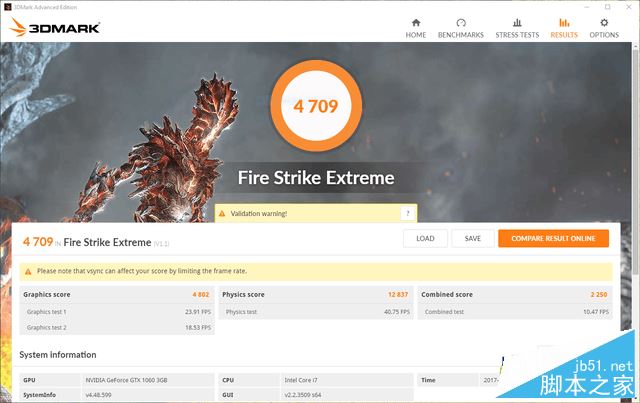Click the 3DMark title bar app icon
Viewport: 640px width, 403px height.
click(x=7, y=7)
